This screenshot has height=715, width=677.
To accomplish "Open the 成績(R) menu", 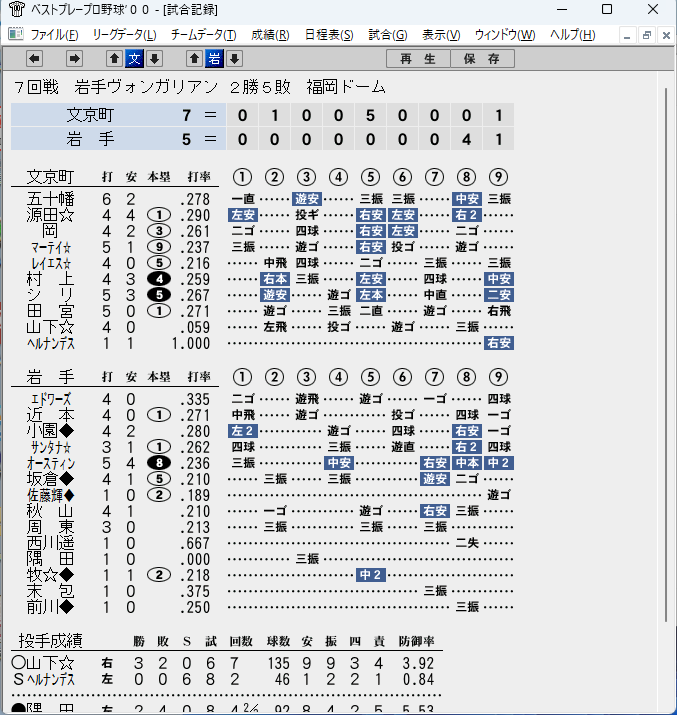I will [270, 35].
